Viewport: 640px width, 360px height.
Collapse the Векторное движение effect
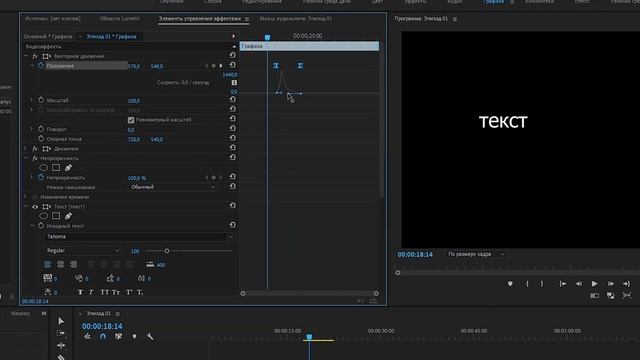[x=26, y=56]
